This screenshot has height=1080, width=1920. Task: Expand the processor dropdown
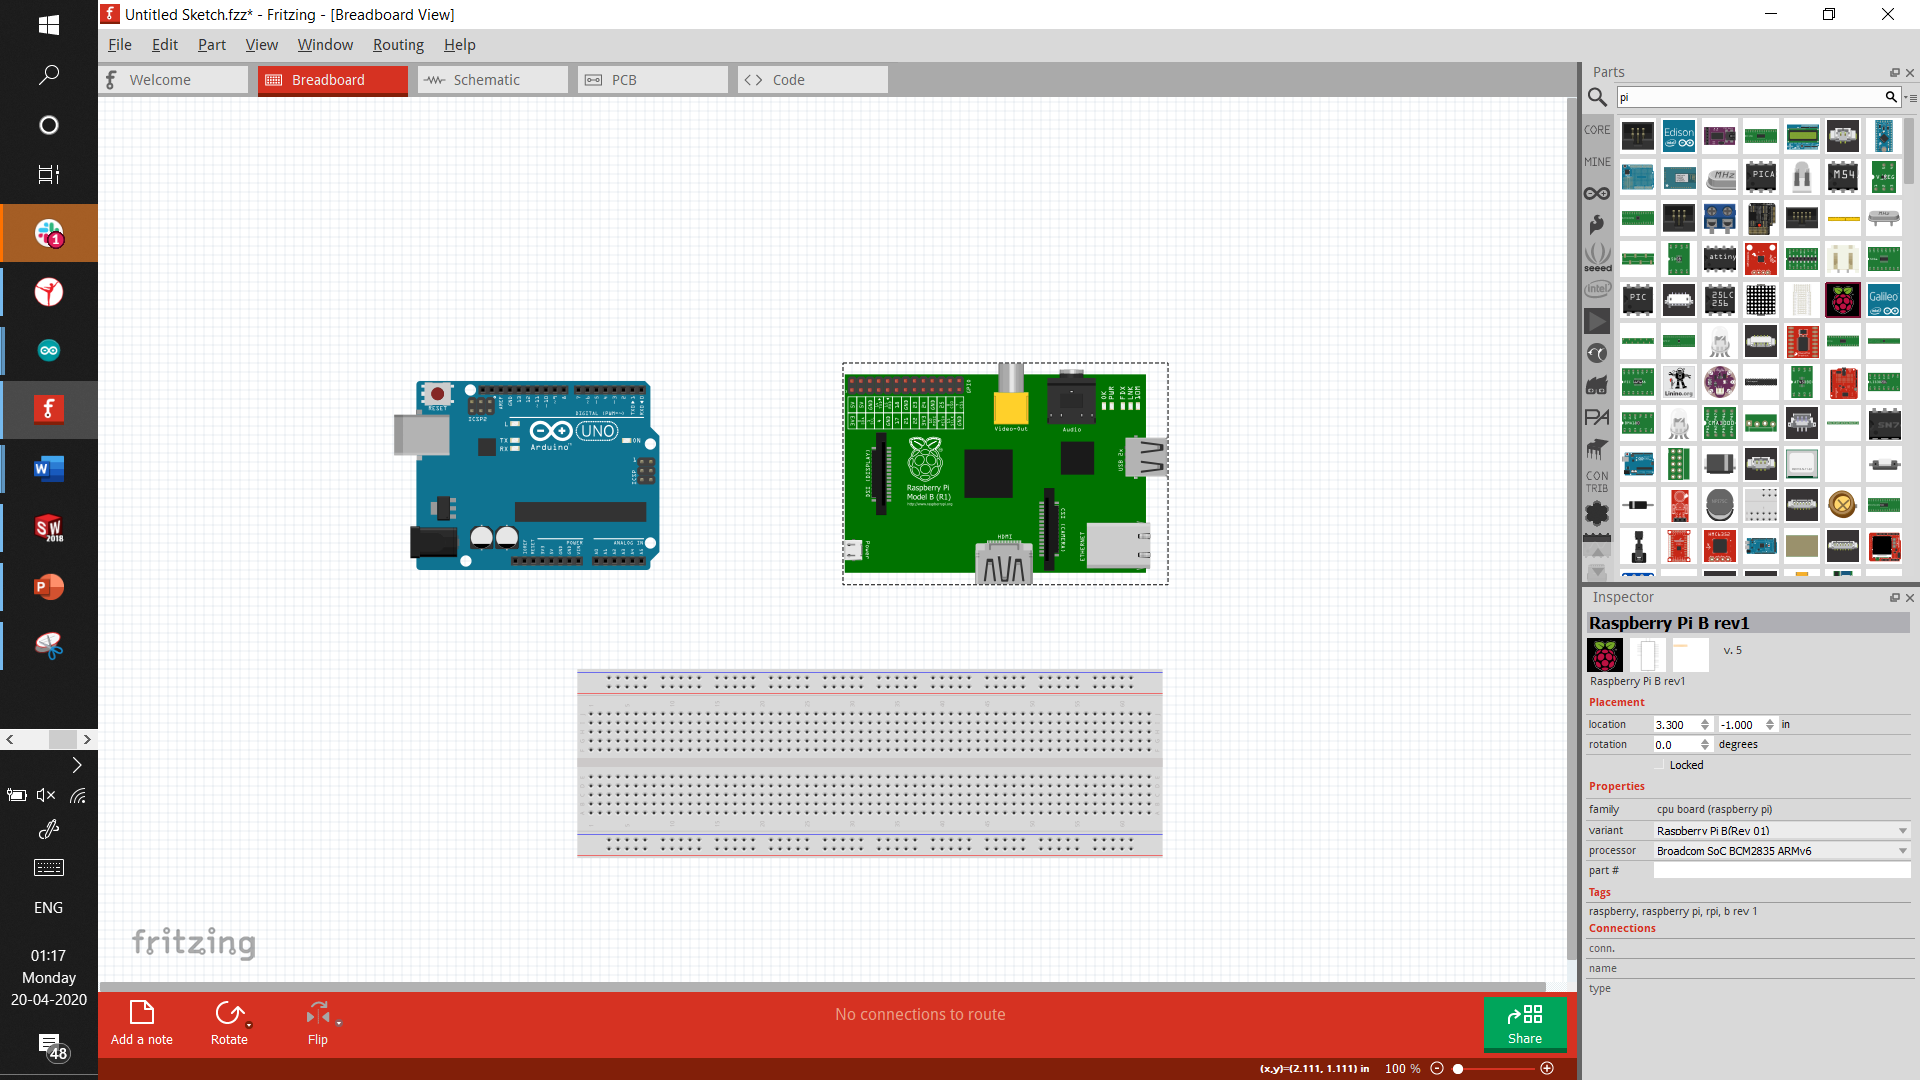tap(1902, 851)
